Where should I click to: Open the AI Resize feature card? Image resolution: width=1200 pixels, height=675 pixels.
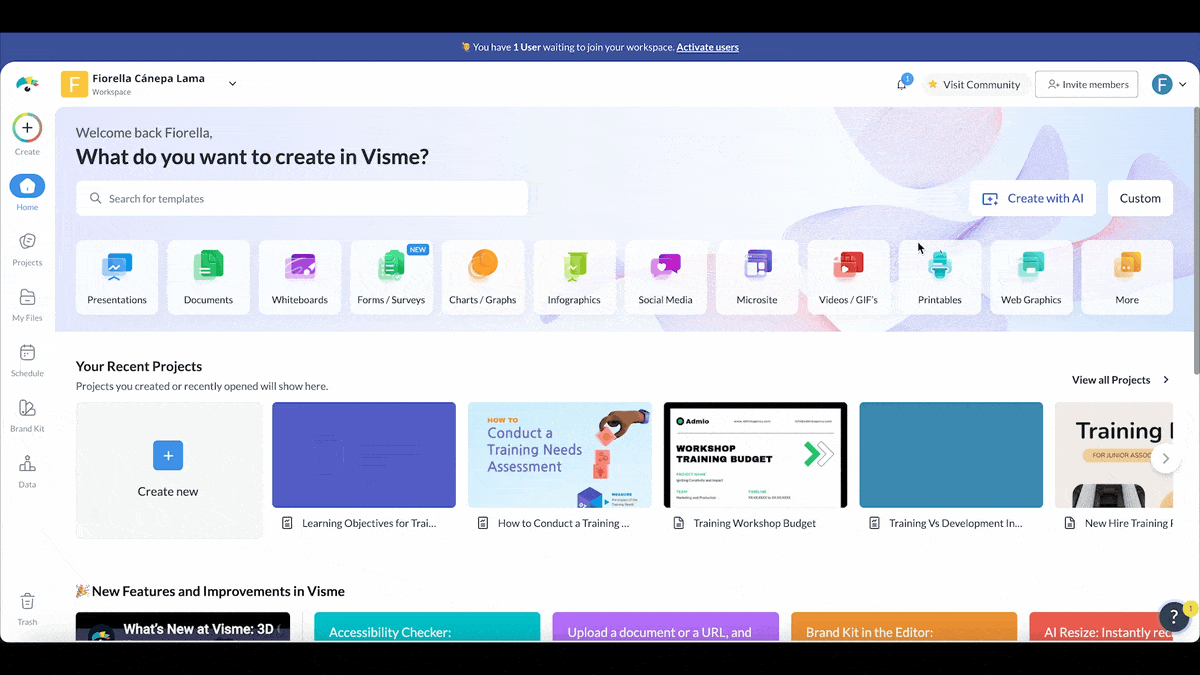(1101, 627)
